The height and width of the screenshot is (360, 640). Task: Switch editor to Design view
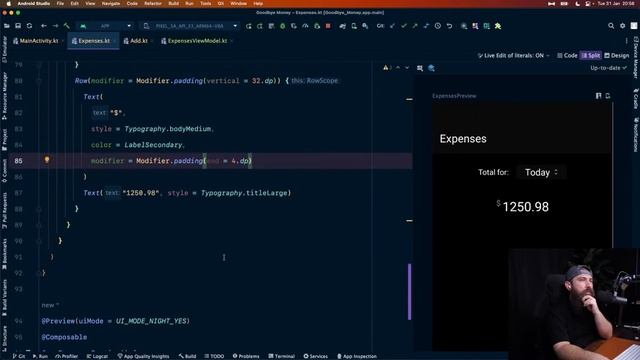click(617, 56)
